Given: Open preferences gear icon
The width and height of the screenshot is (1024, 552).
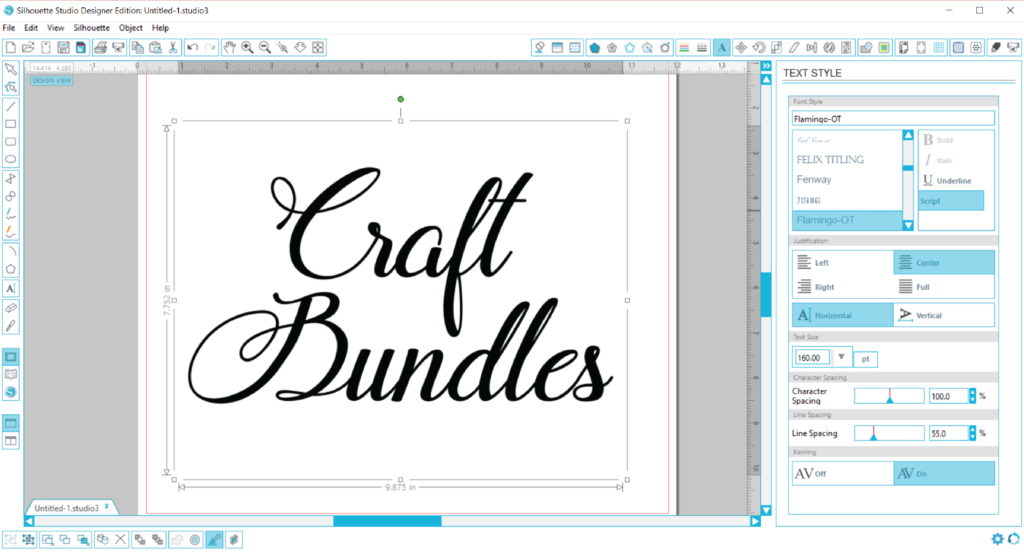Looking at the screenshot, I should tap(997, 539).
